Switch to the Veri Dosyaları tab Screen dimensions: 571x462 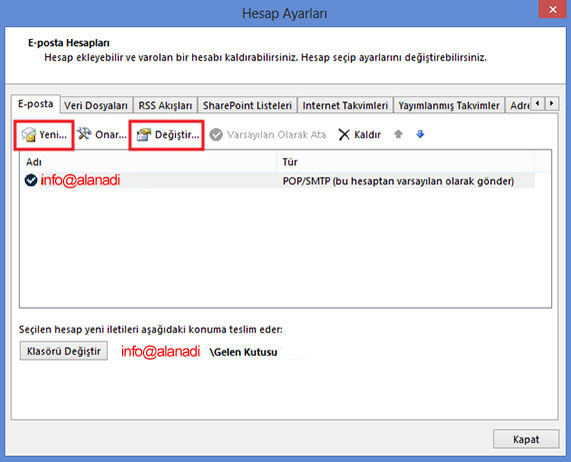click(96, 105)
